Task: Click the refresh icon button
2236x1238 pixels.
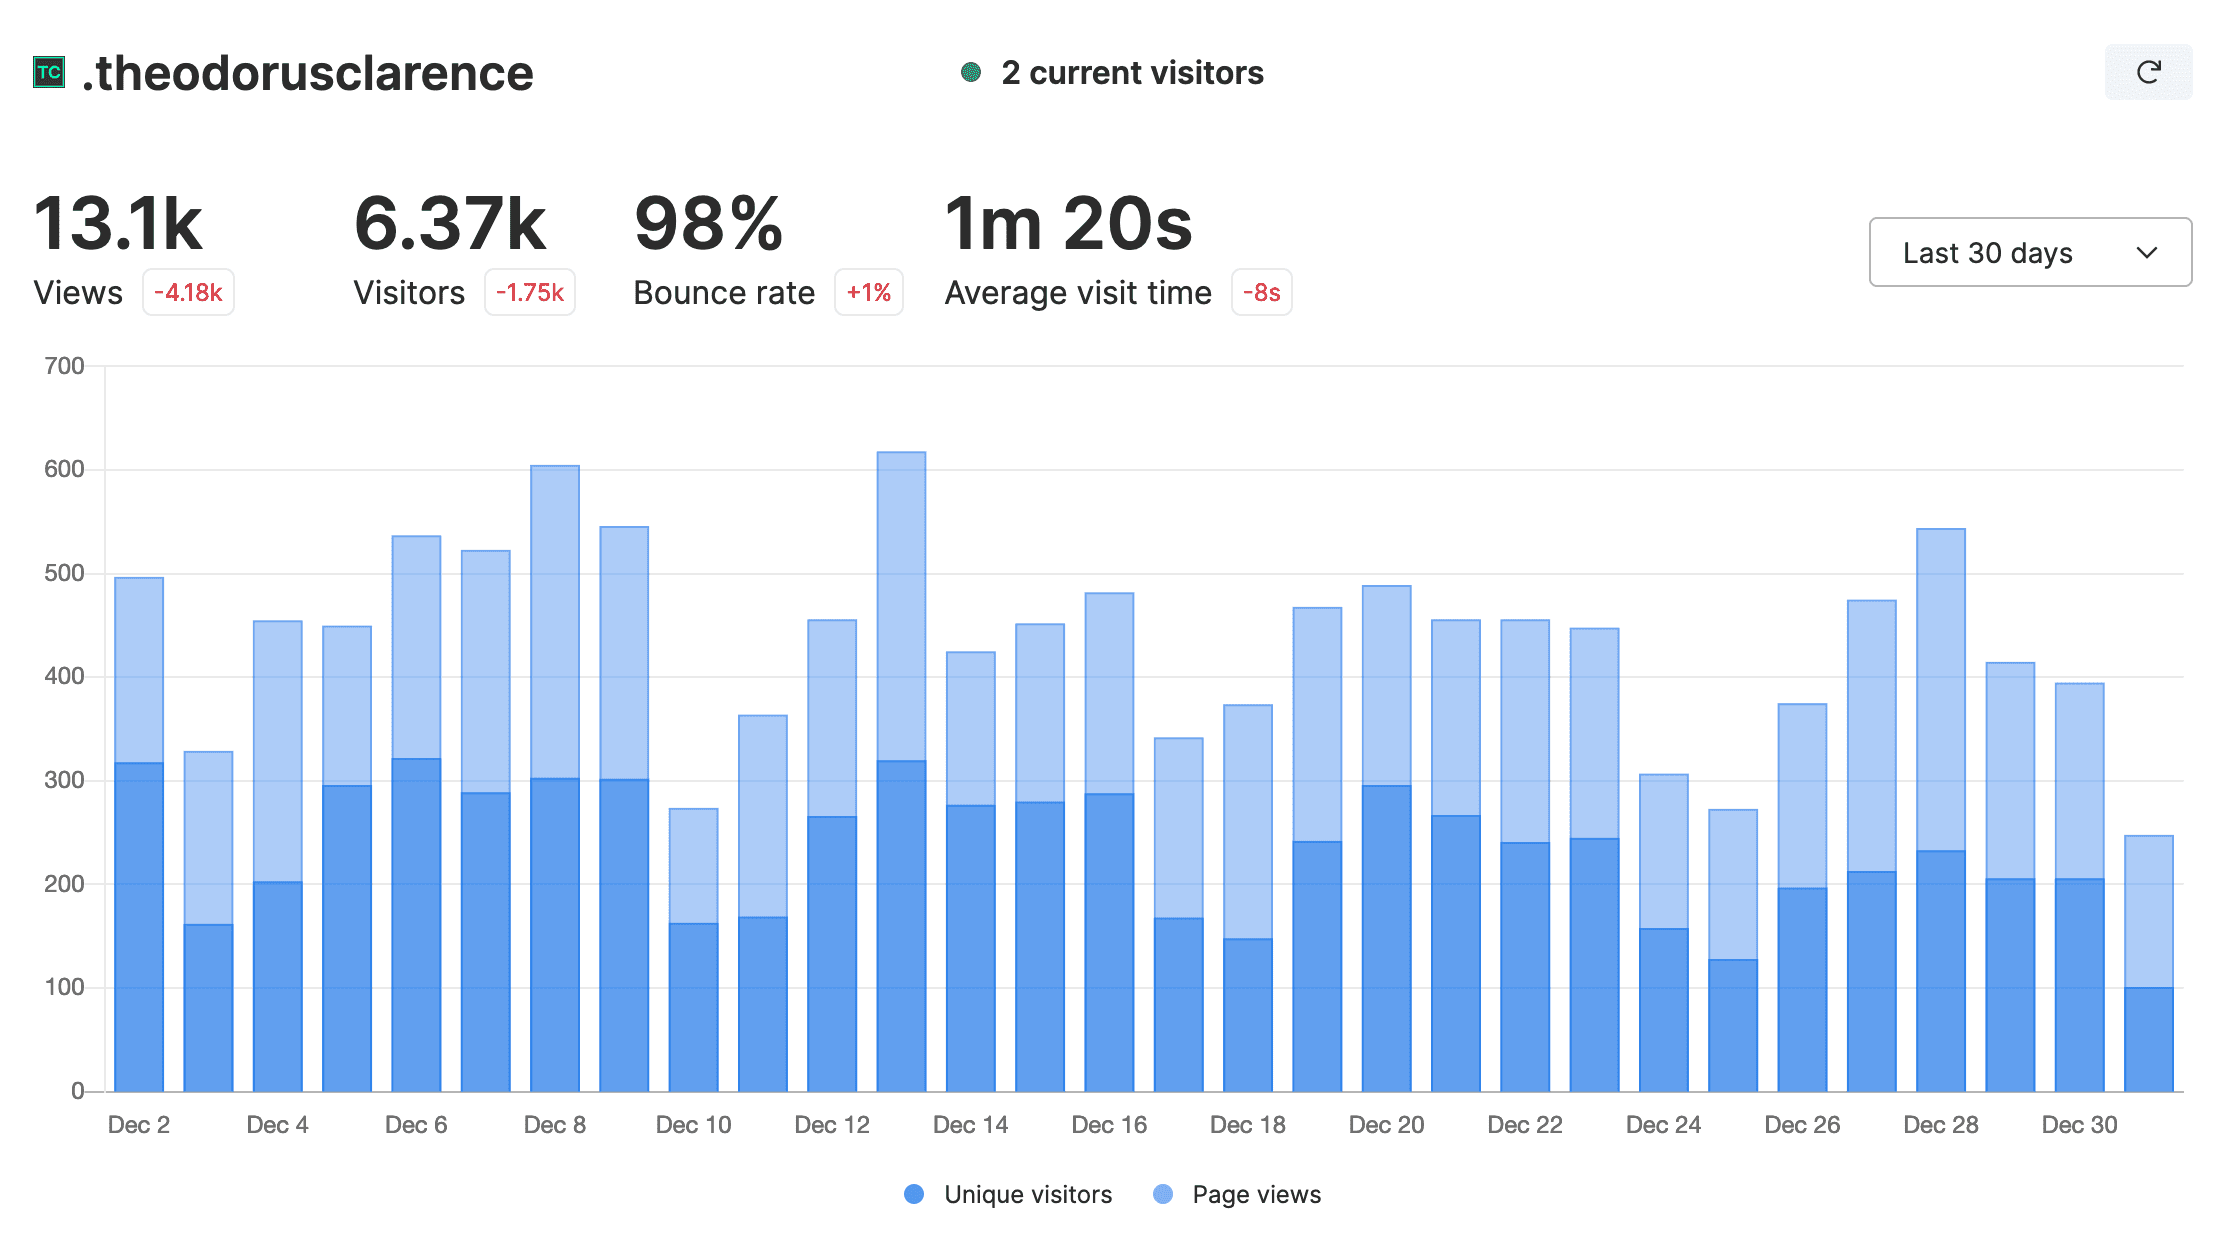Action: (2148, 72)
